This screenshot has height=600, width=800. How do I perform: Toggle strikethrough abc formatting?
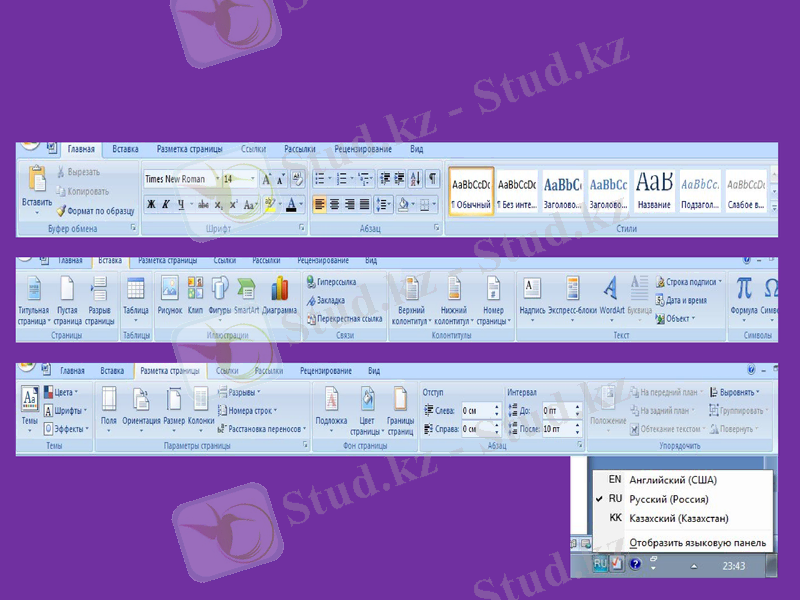[203, 205]
